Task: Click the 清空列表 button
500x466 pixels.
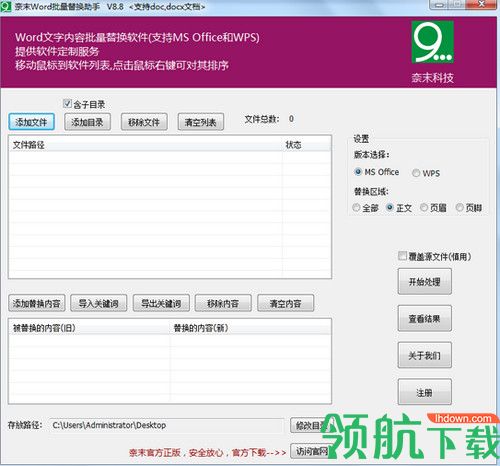Action: [201, 122]
